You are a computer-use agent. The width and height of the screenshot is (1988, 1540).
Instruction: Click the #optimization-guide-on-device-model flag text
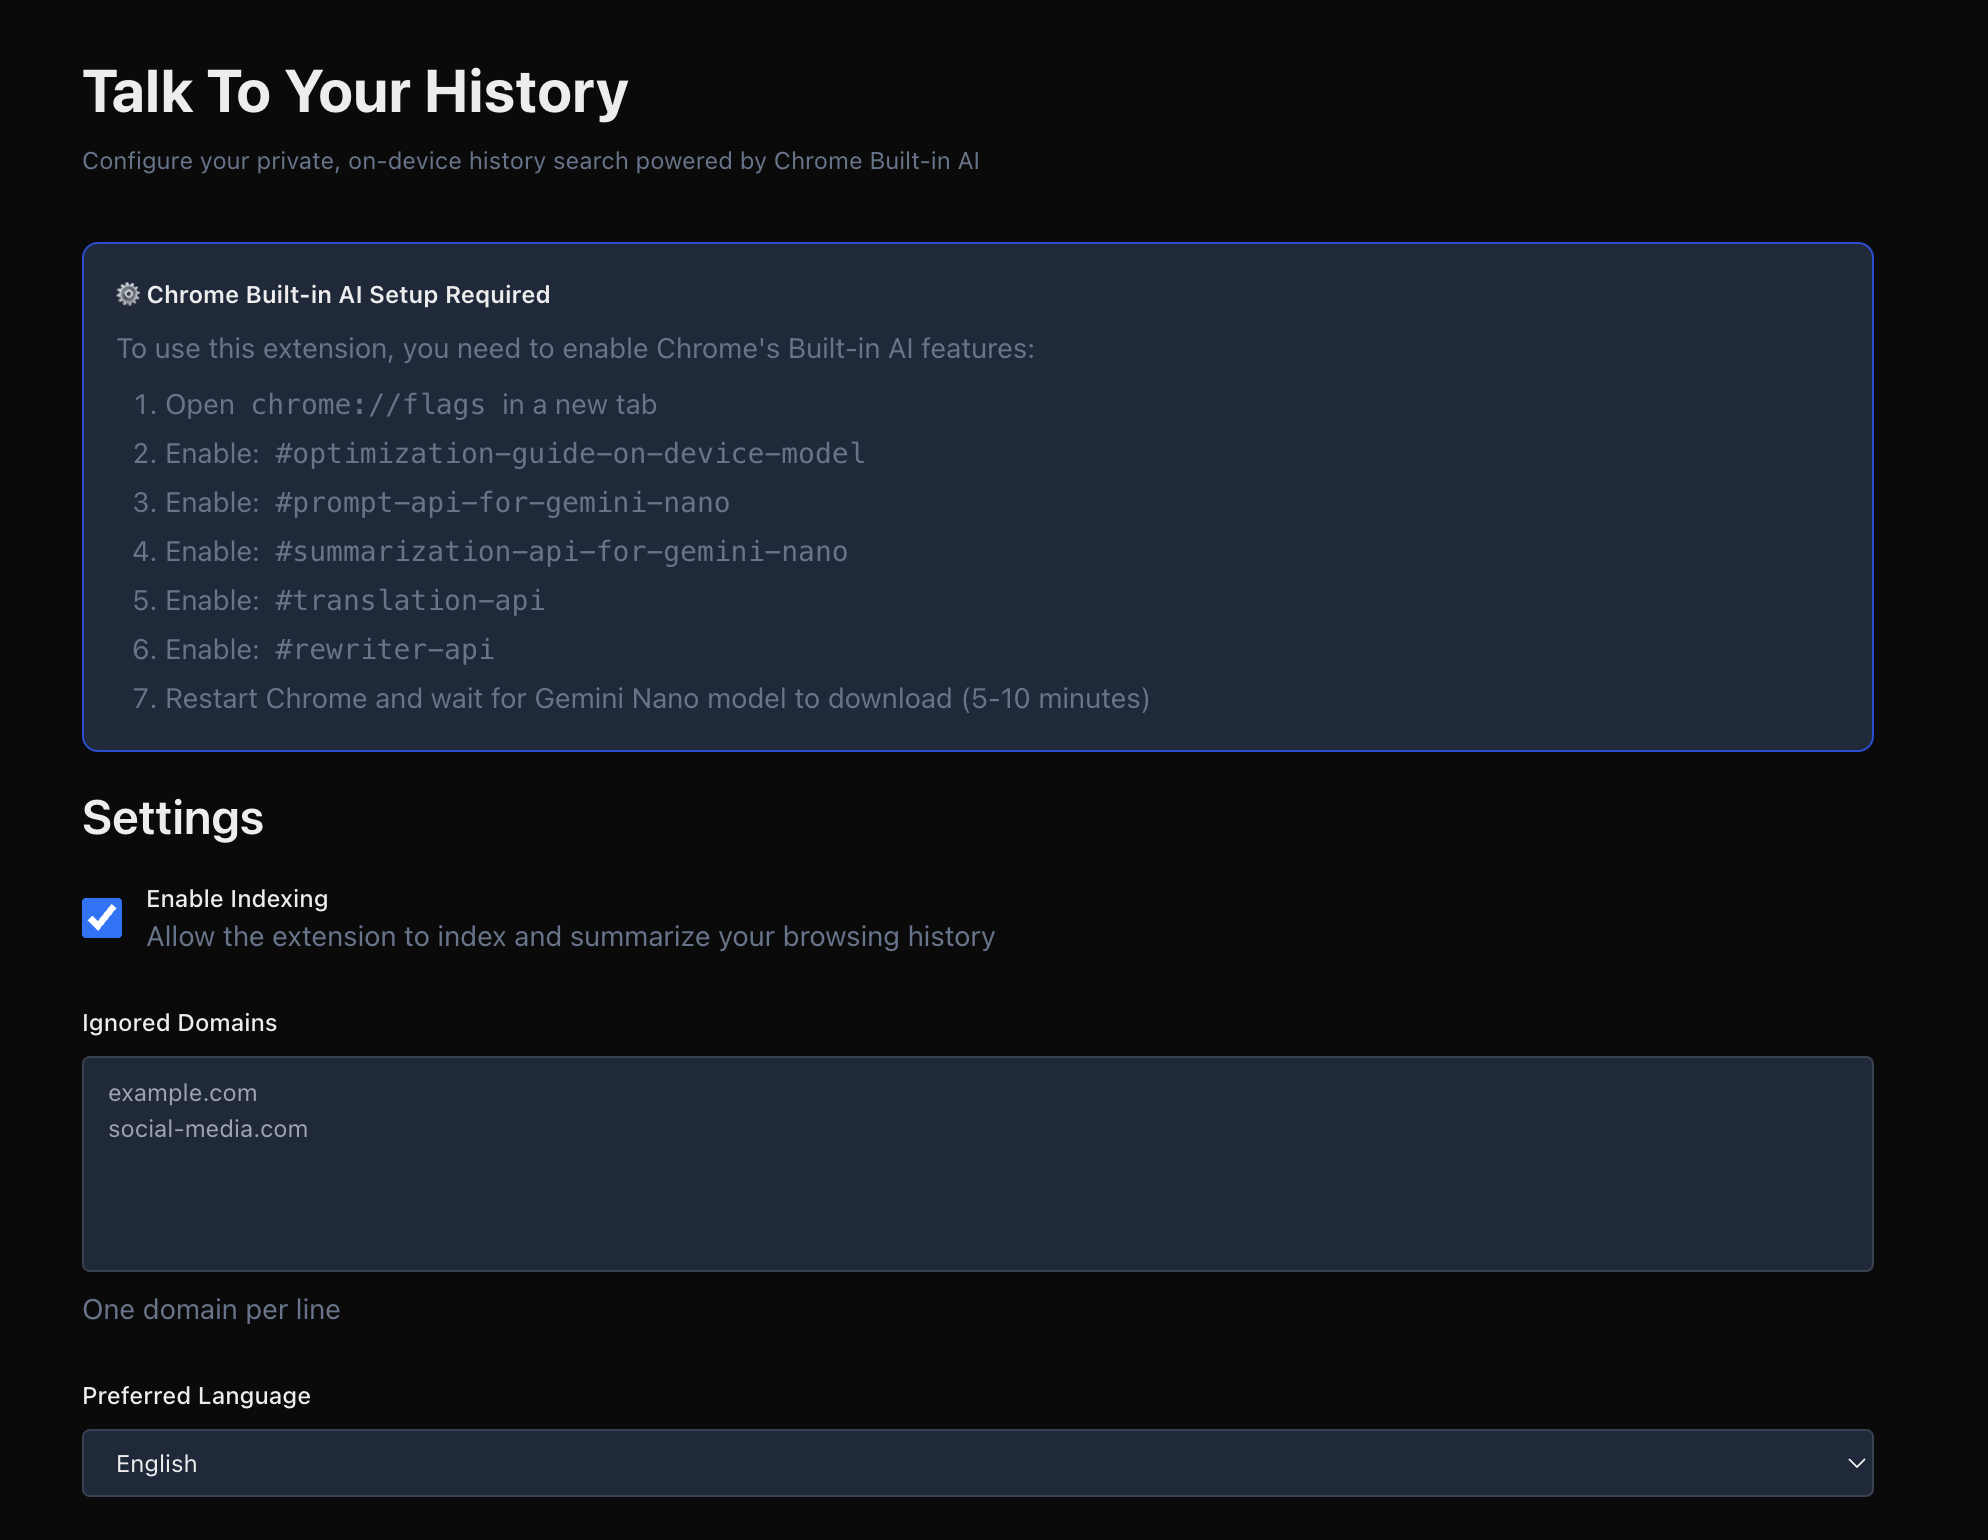click(x=569, y=454)
